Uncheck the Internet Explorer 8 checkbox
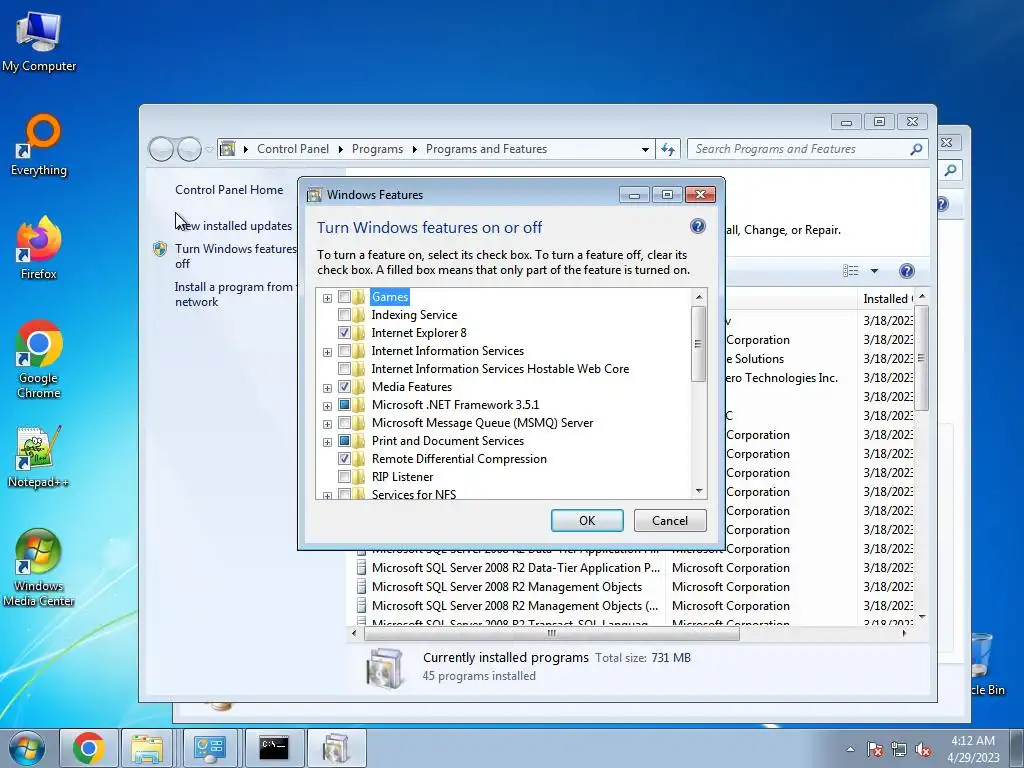 coord(344,332)
